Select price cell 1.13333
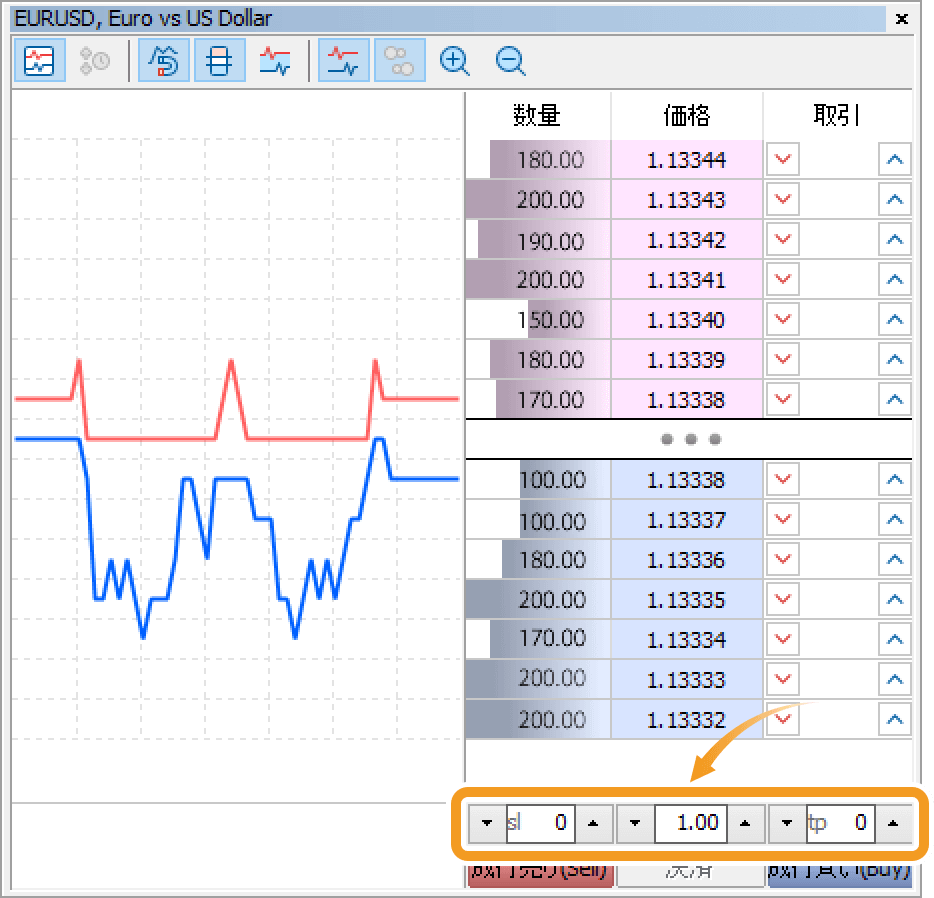The width and height of the screenshot is (934, 898). click(x=687, y=679)
